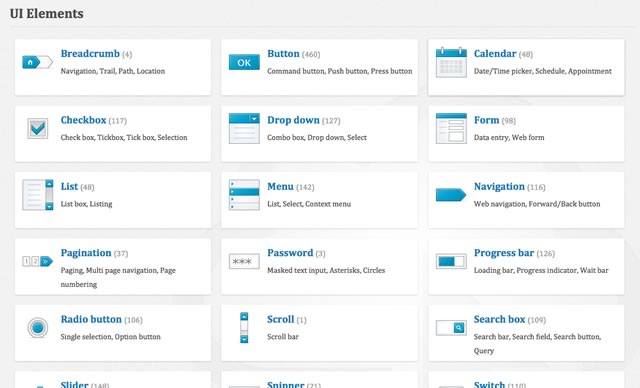Open the Menu category link
This screenshot has width=640, height=388.
point(280,186)
